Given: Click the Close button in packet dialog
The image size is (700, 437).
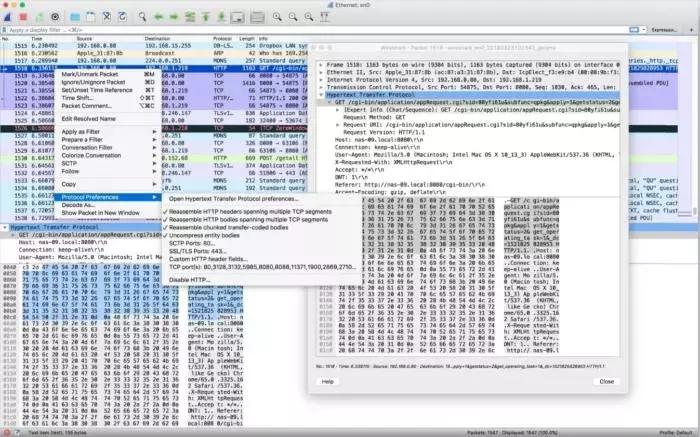Looking at the screenshot, I should (606, 381).
